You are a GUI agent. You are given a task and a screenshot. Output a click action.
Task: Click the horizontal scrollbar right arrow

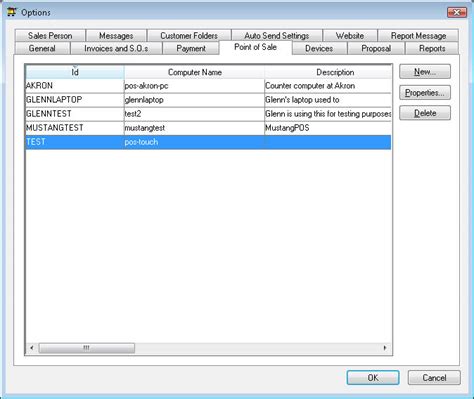click(385, 348)
